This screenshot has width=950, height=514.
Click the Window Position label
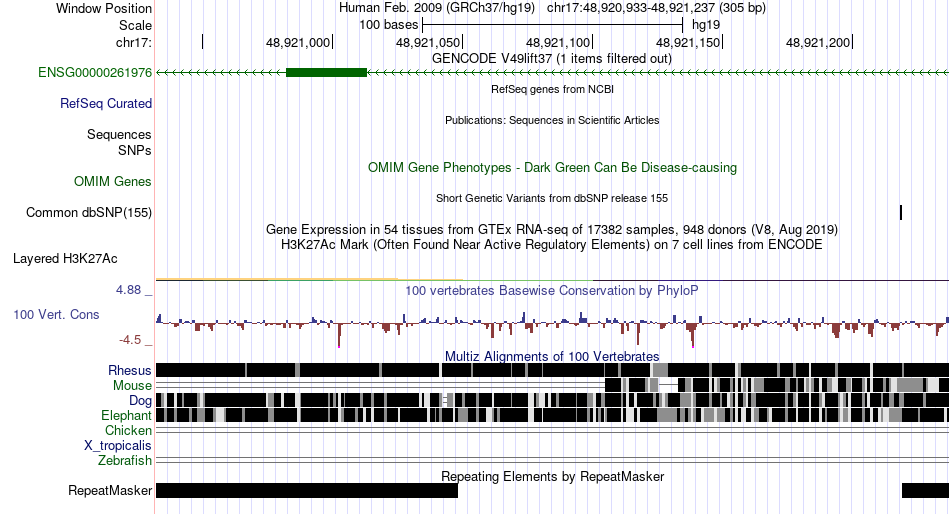[104, 8]
